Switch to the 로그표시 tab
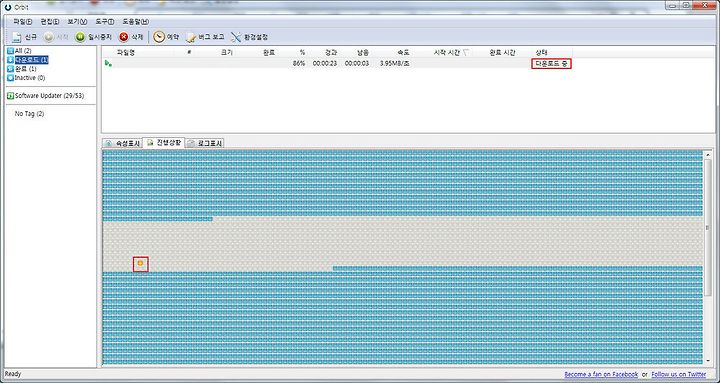 pyautogui.click(x=205, y=143)
